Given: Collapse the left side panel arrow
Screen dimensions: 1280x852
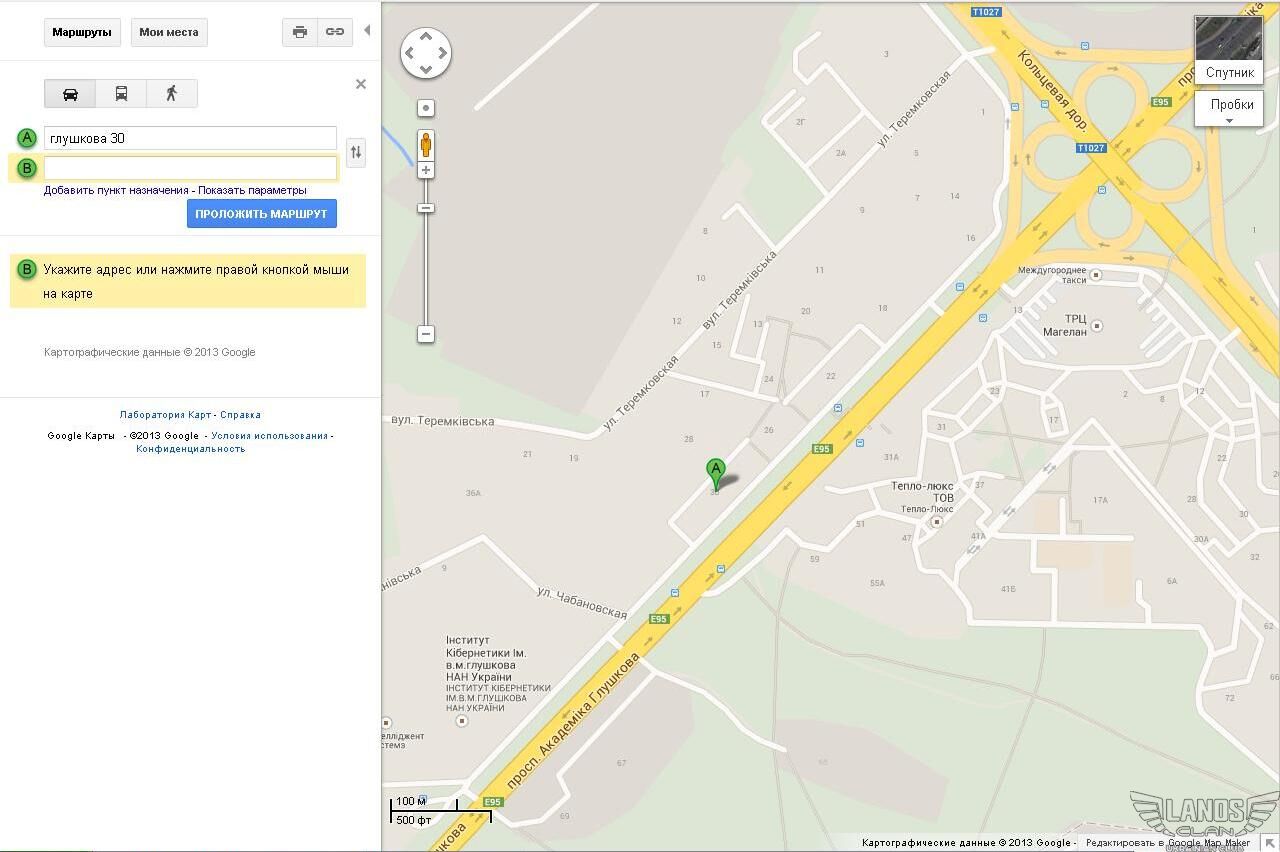Looking at the screenshot, I should (x=367, y=31).
